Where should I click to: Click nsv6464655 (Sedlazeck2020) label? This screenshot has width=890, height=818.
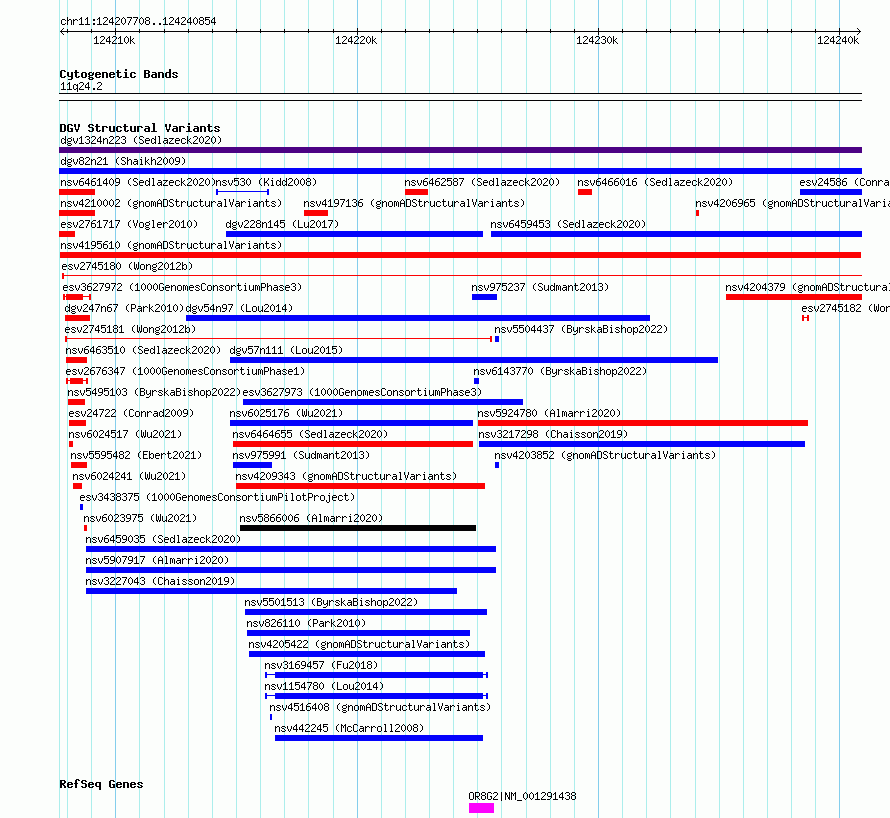[x=310, y=434]
